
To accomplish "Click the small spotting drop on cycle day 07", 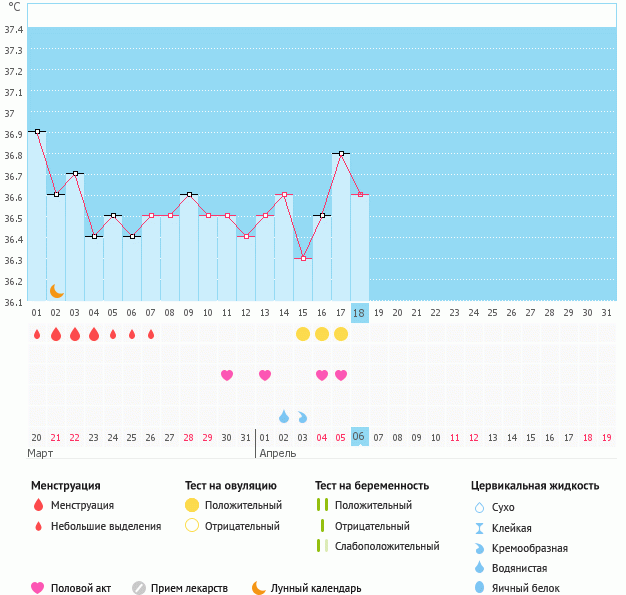I will (151, 334).
